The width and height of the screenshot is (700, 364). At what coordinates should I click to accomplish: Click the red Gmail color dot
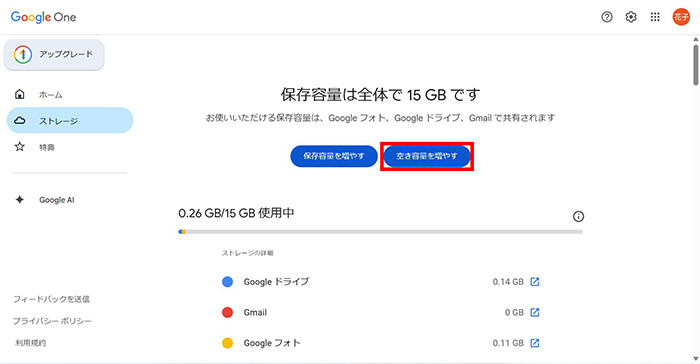[227, 312]
